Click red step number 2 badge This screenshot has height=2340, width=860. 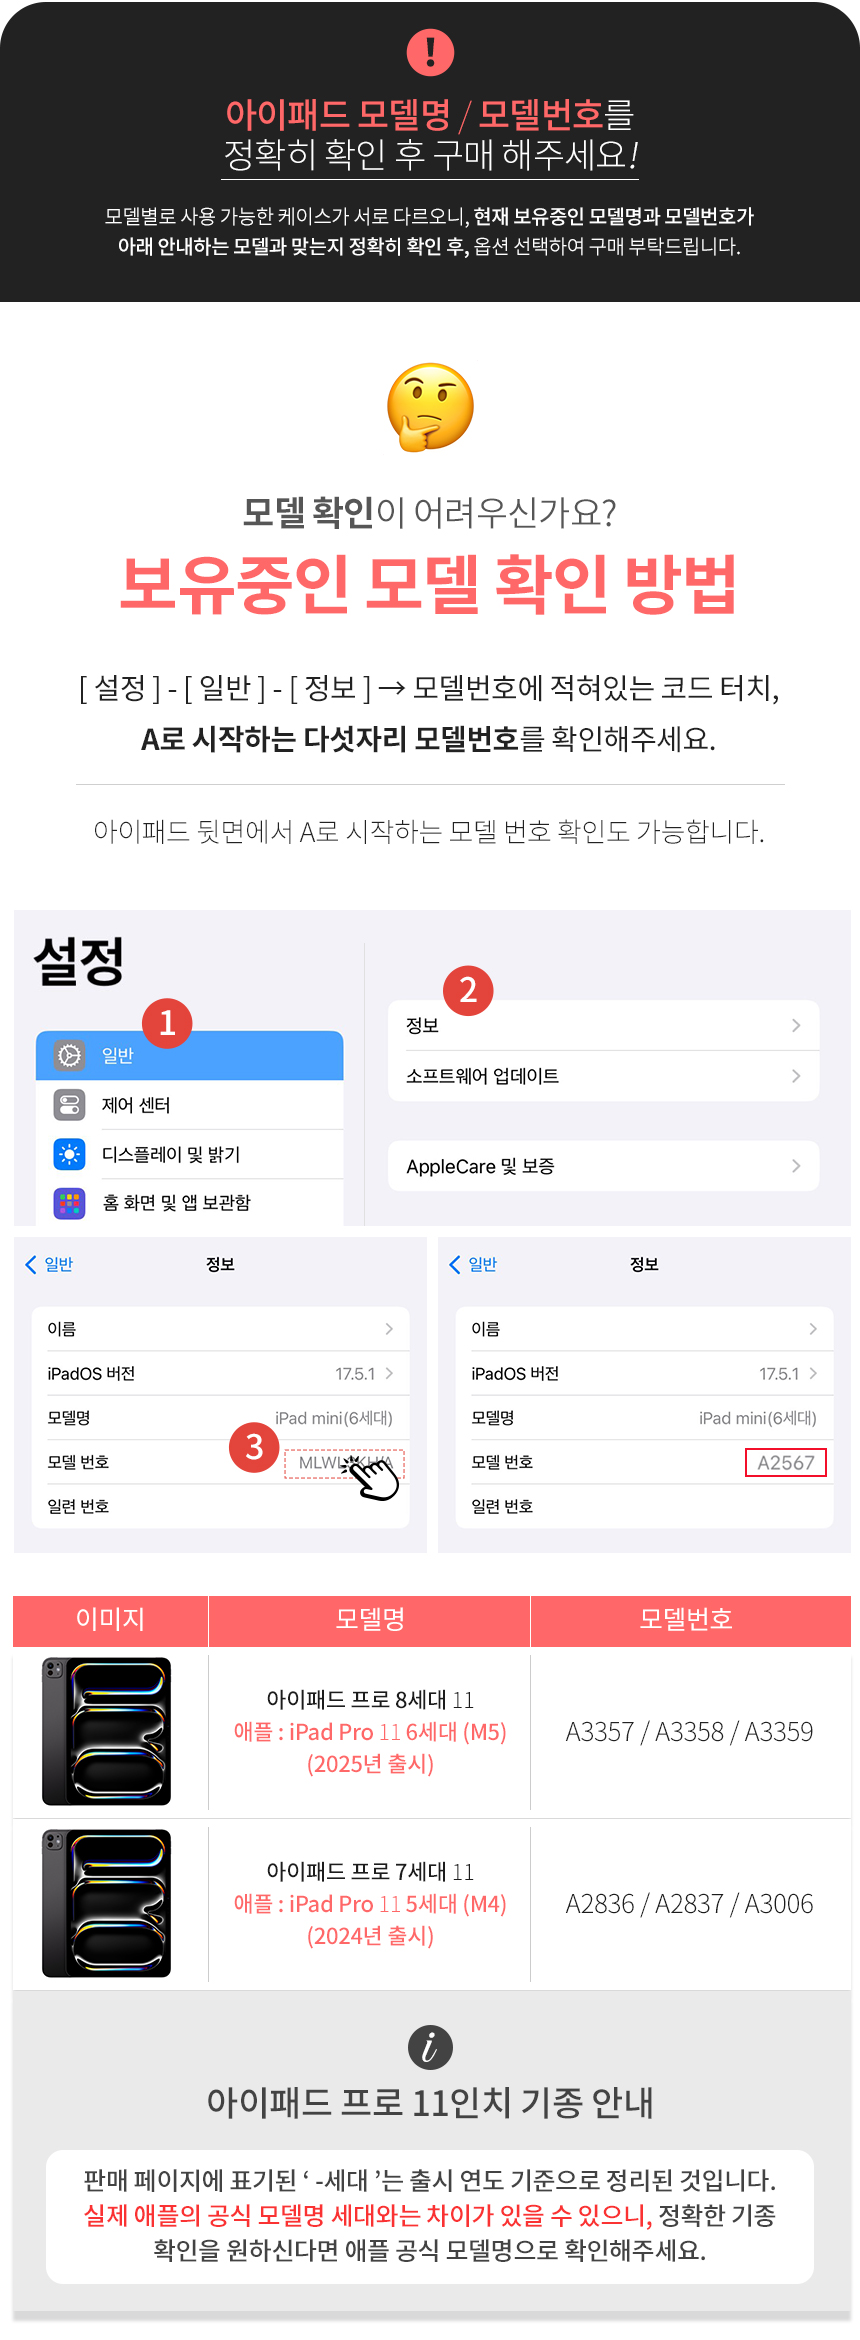[467, 990]
